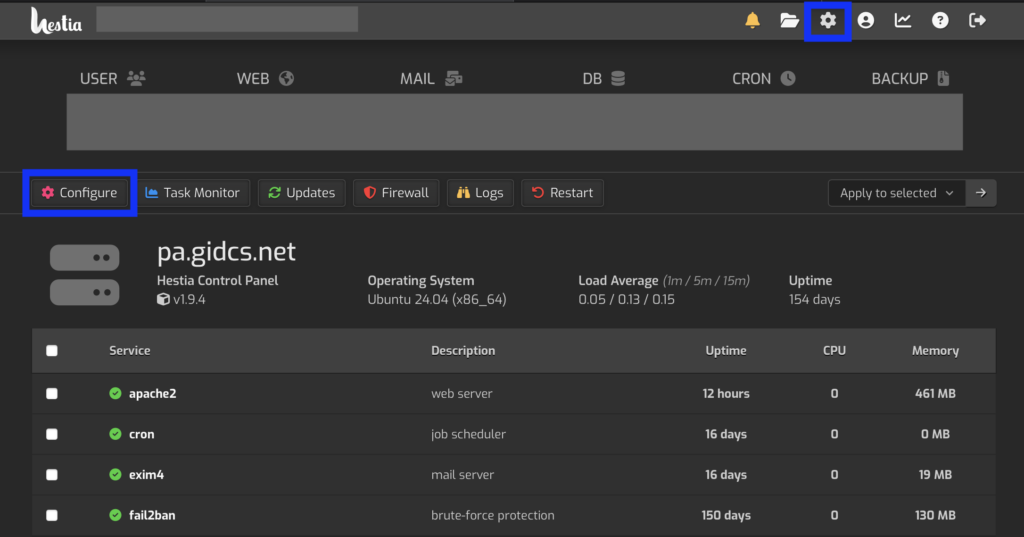Check the apache2 service checkbox
Image resolution: width=1024 pixels, height=537 pixels.
pos(52,394)
